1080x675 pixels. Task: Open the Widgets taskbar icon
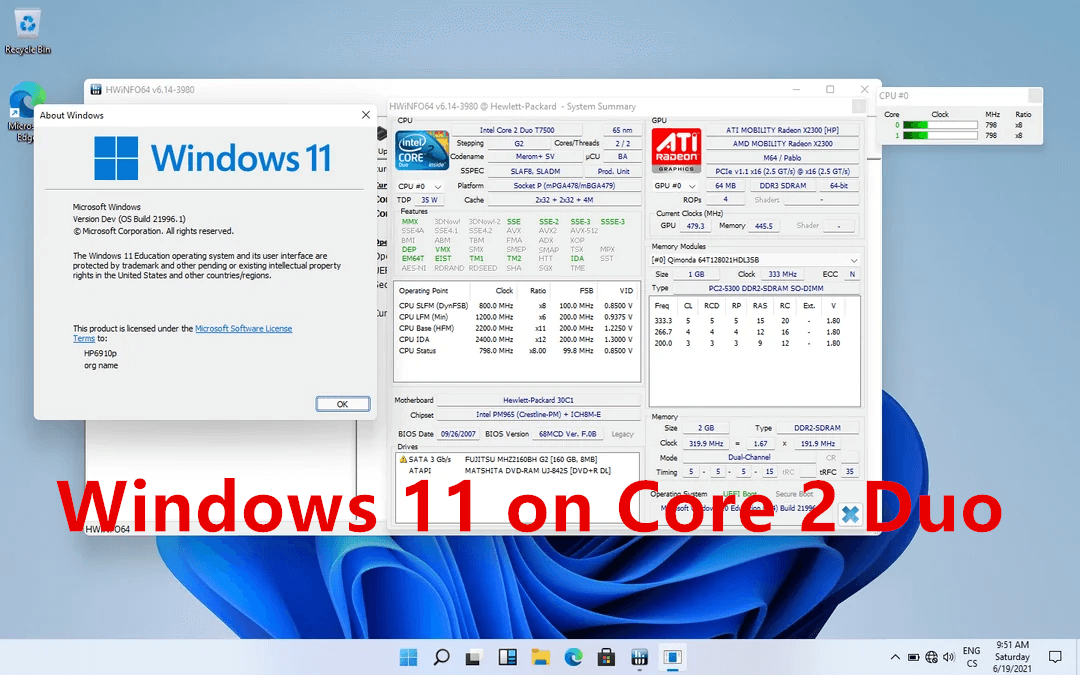point(508,657)
